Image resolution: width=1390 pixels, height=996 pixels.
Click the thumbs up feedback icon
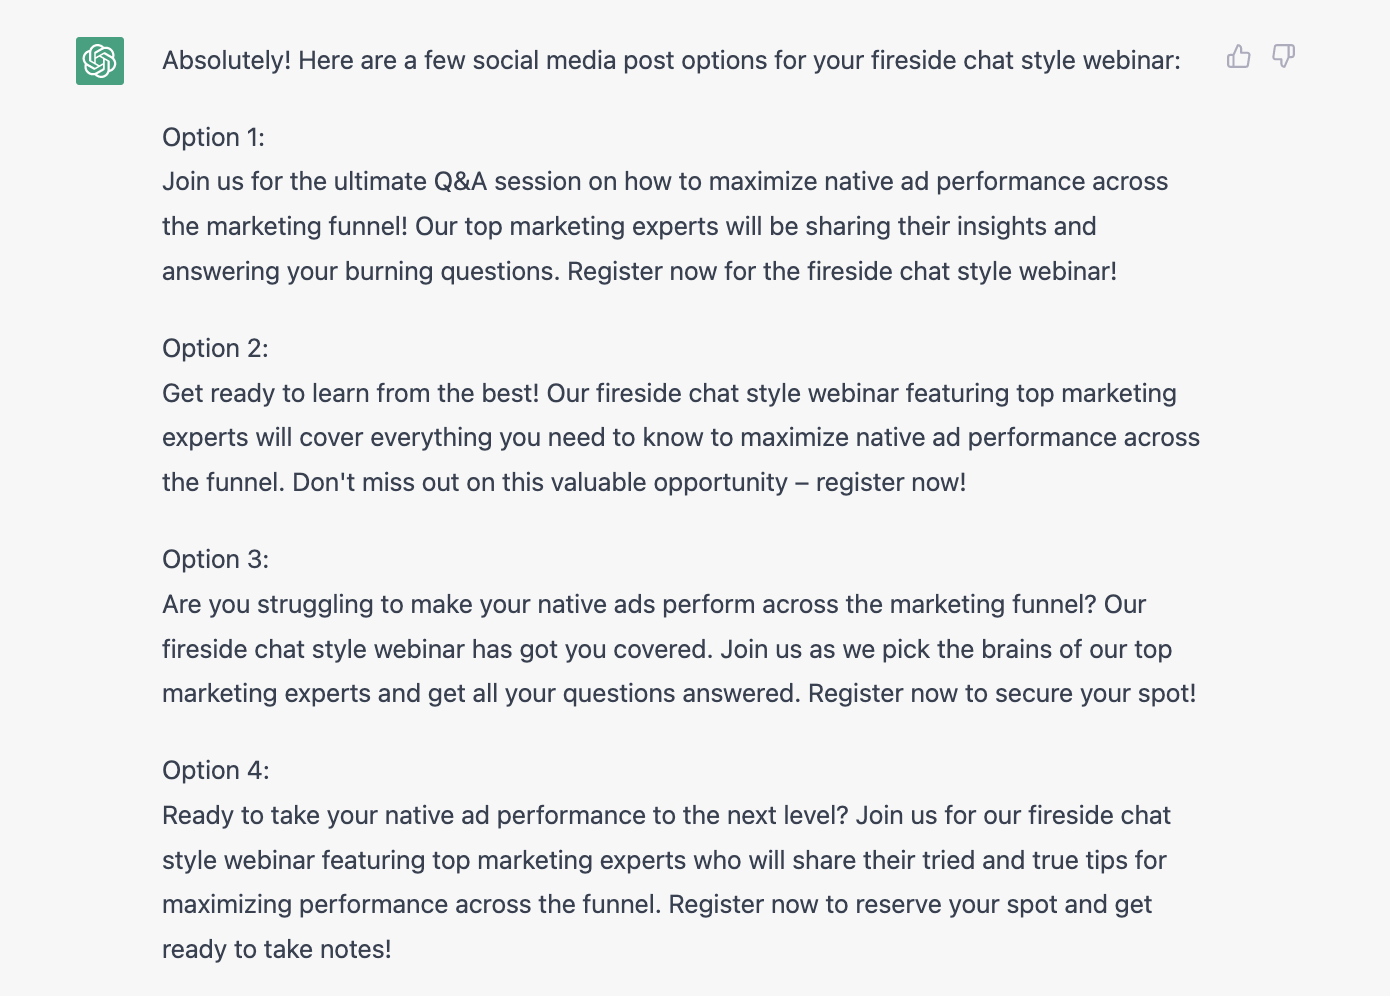pyautogui.click(x=1238, y=56)
